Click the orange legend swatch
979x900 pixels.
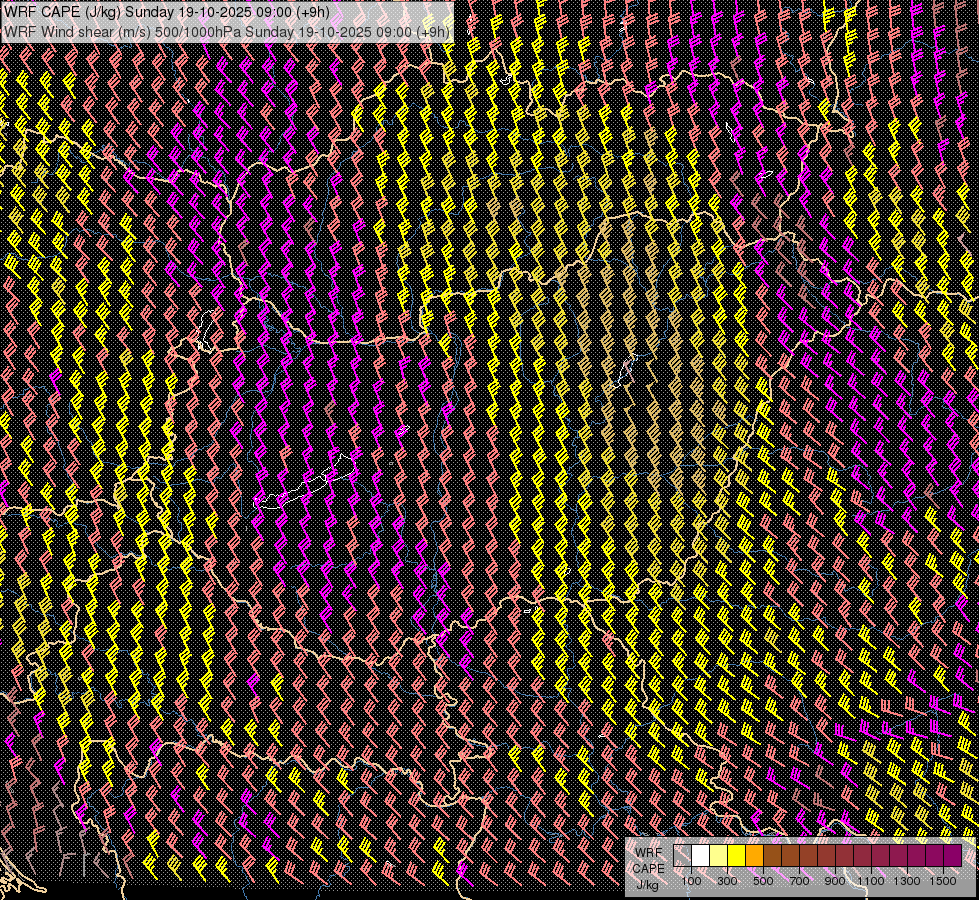754,856
